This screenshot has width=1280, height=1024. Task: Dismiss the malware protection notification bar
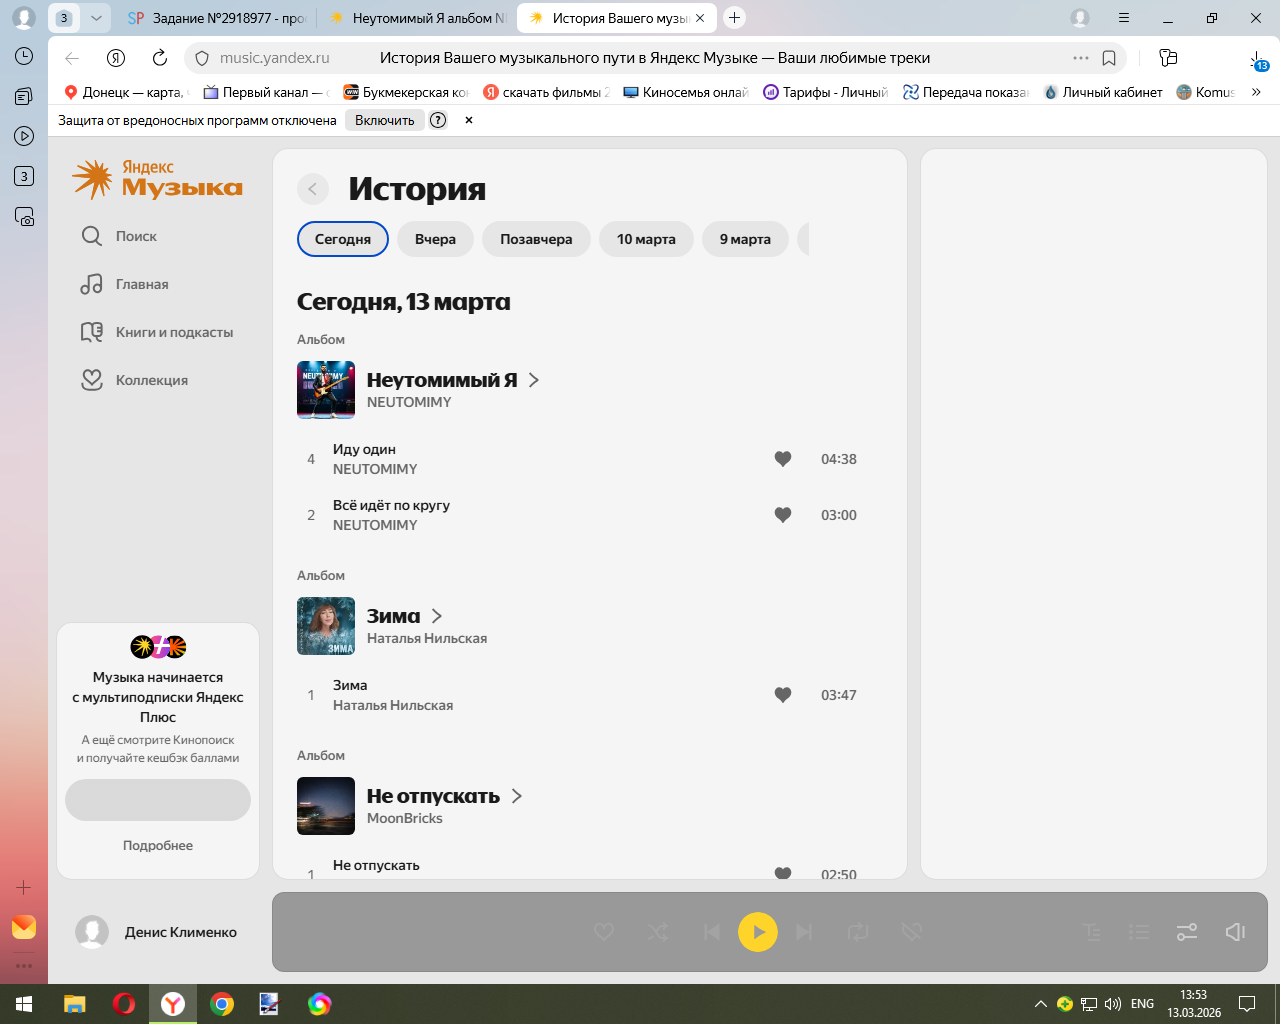coord(469,120)
